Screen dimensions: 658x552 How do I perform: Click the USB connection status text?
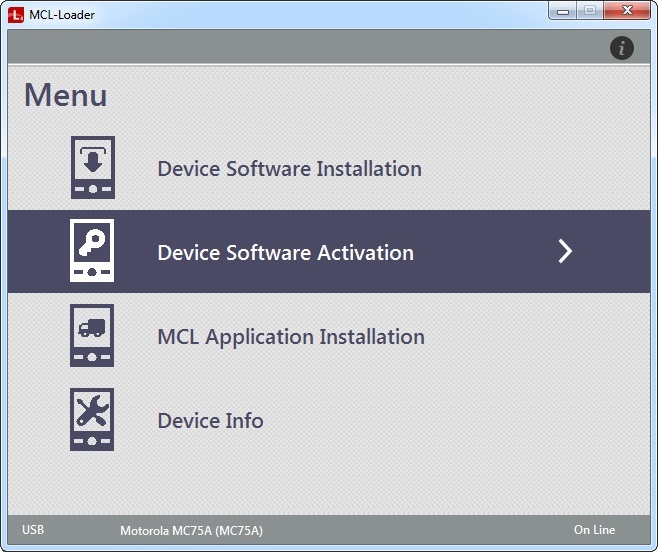pos(33,530)
